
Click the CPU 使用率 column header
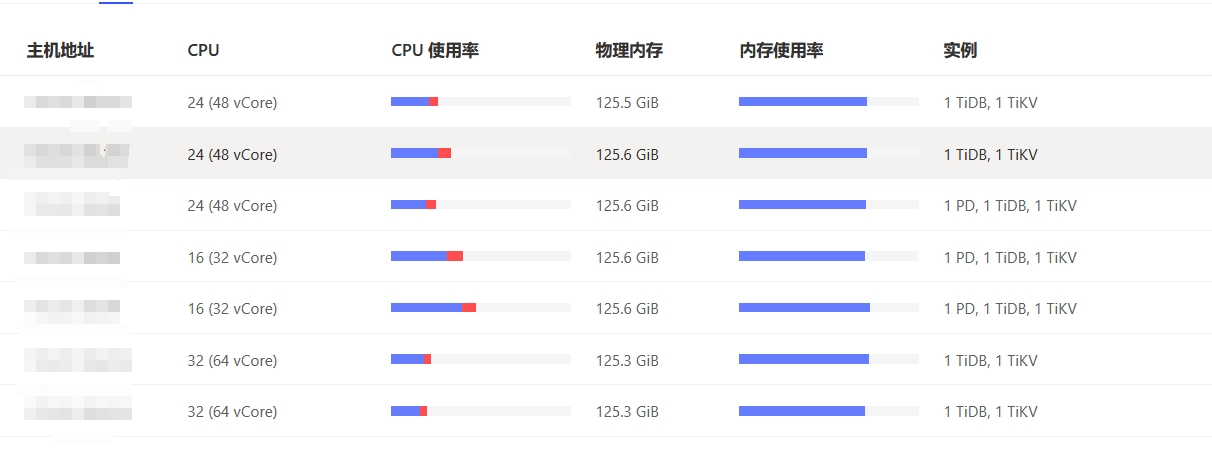[435, 50]
